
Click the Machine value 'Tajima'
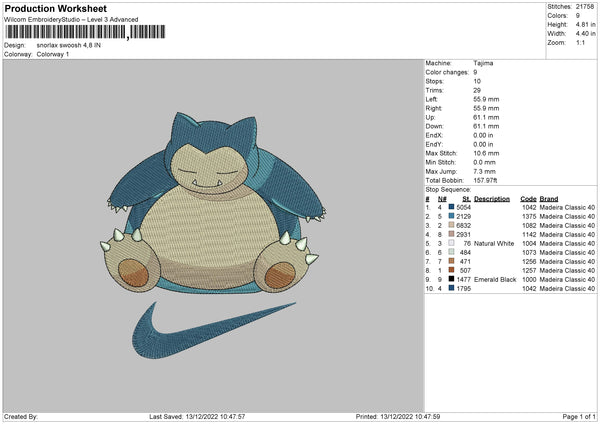pyautogui.click(x=483, y=63)
